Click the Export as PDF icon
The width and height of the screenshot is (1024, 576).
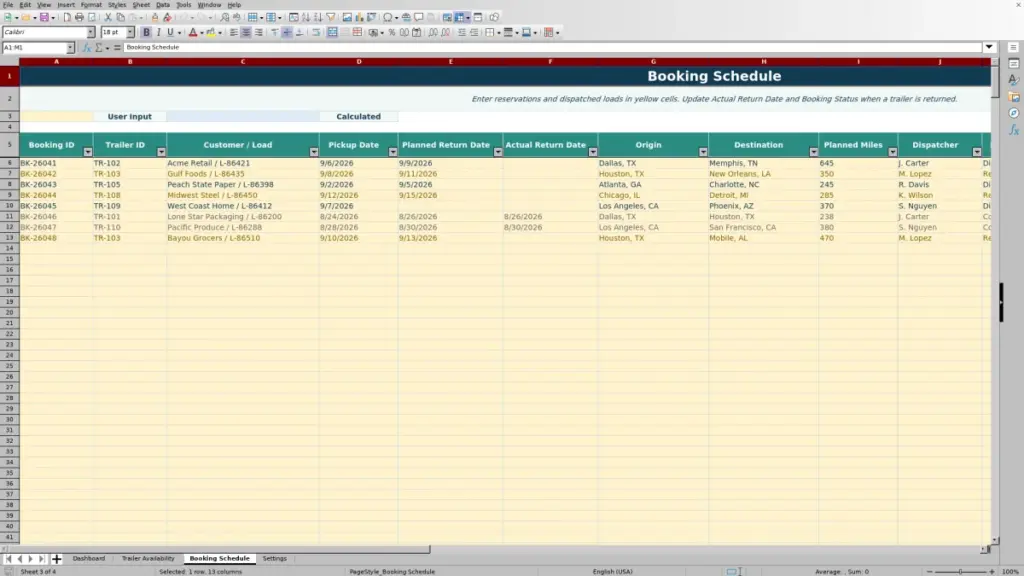pyautogui.click(x=67, y=18)
